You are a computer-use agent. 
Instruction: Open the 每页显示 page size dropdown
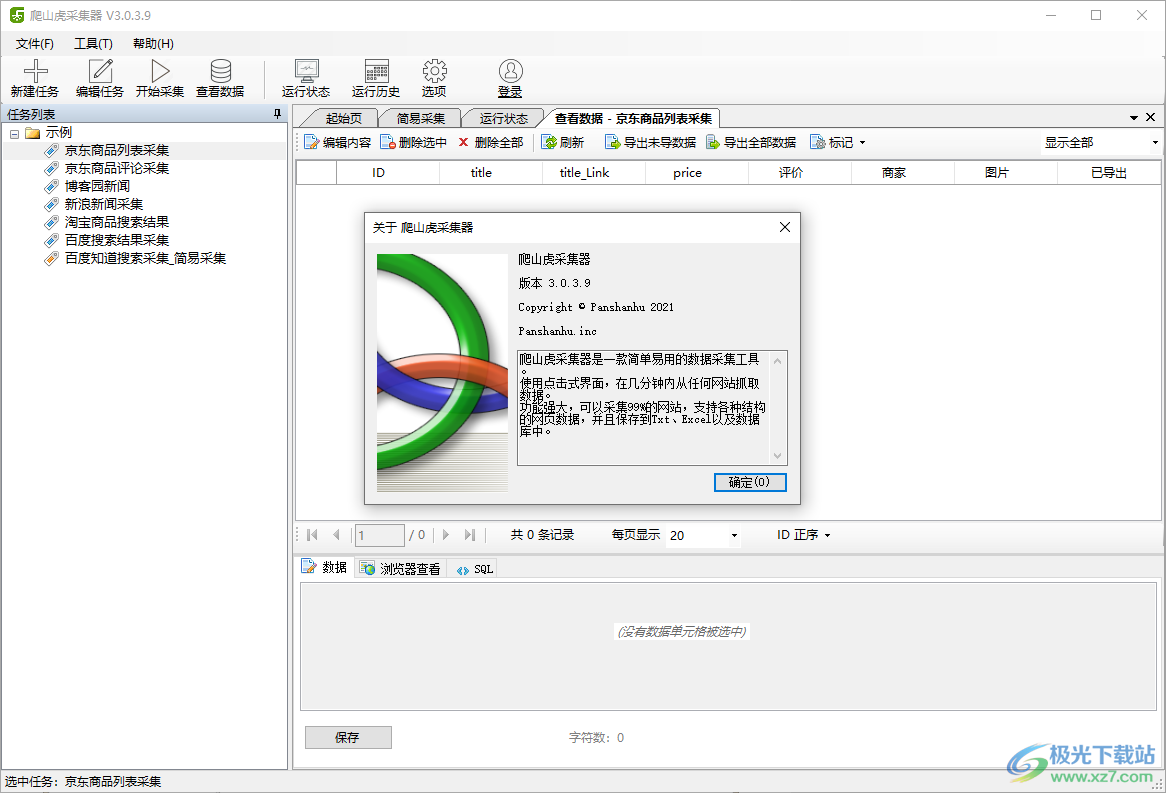click(701, 535)
